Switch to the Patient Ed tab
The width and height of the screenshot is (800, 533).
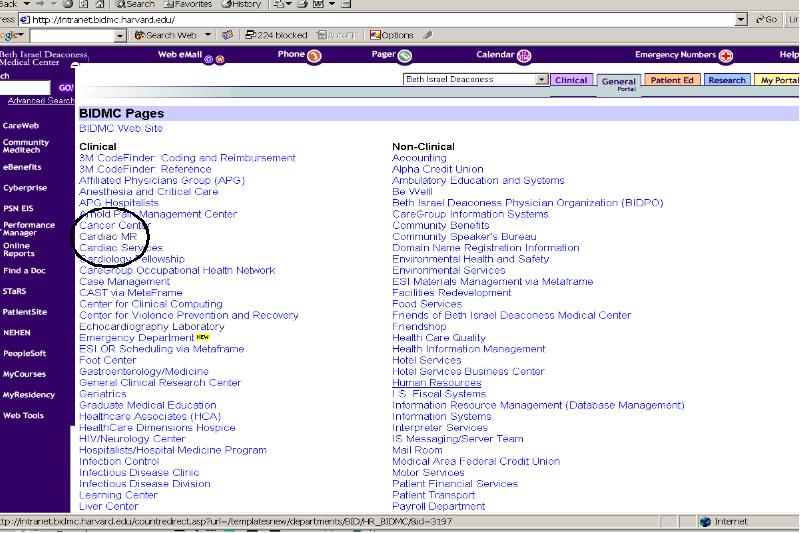[672, 80]
